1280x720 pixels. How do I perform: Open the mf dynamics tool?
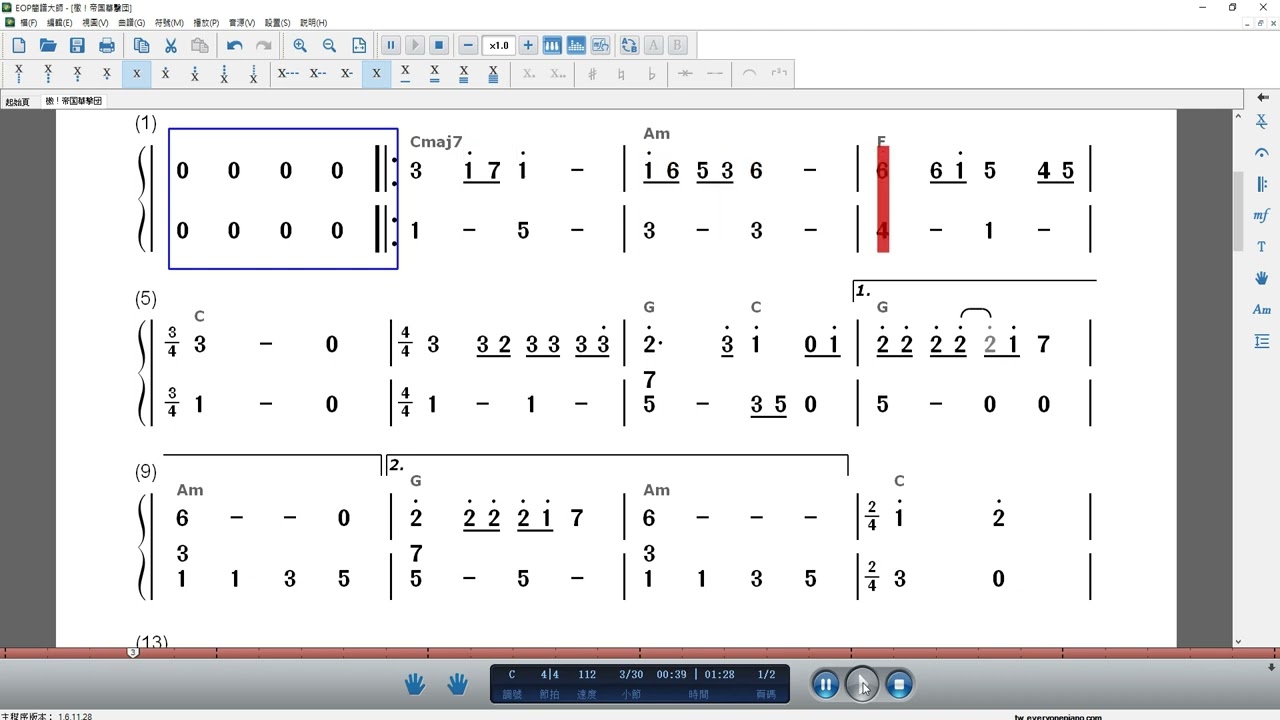click(x=1262, y=215)
